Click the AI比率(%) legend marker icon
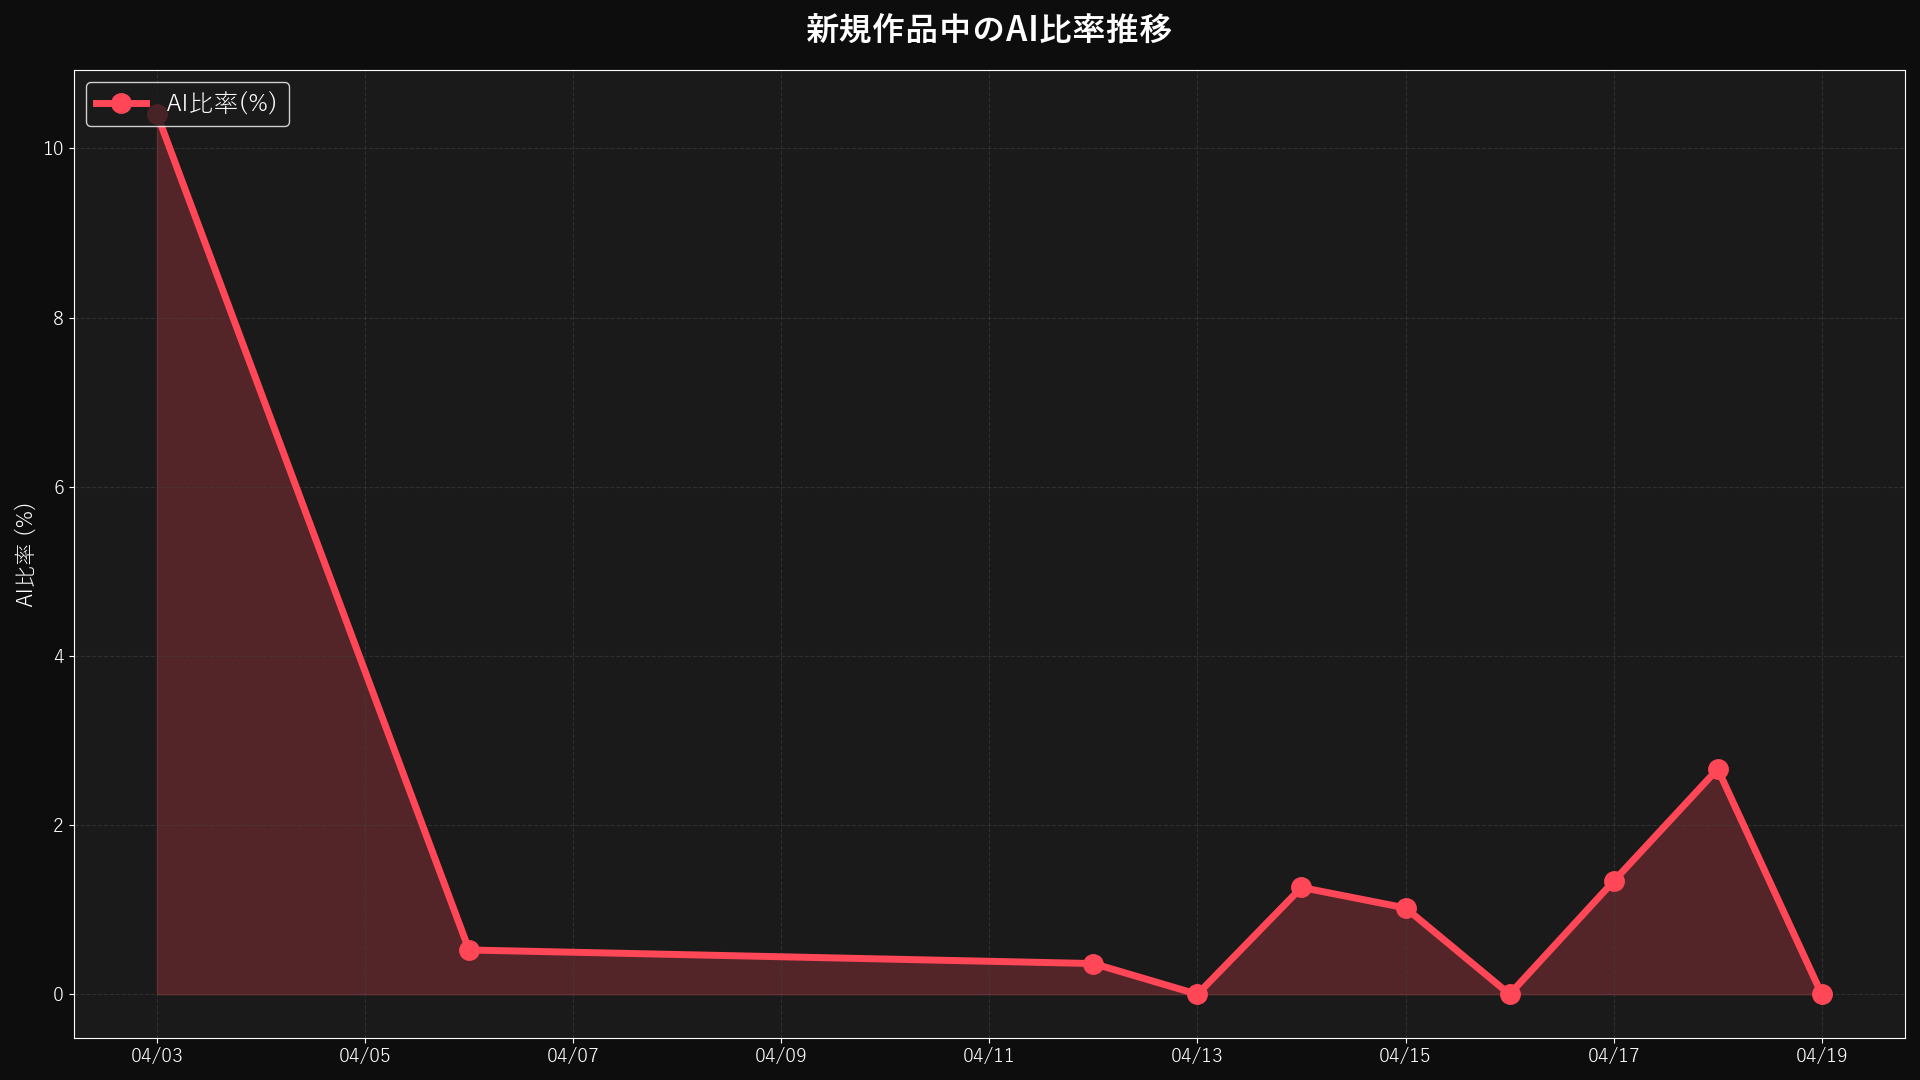 [119, 103]
